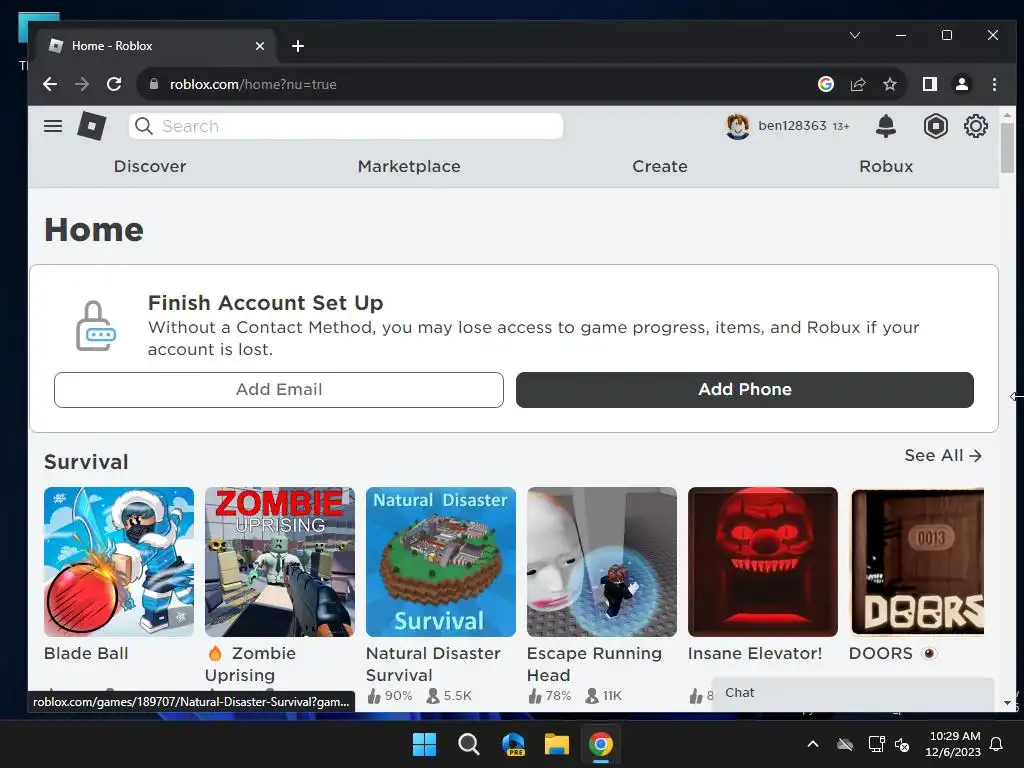Viewport: 1024px width, 768px height.
Task: Click the Survival section heading
Action: click(86, 462)
